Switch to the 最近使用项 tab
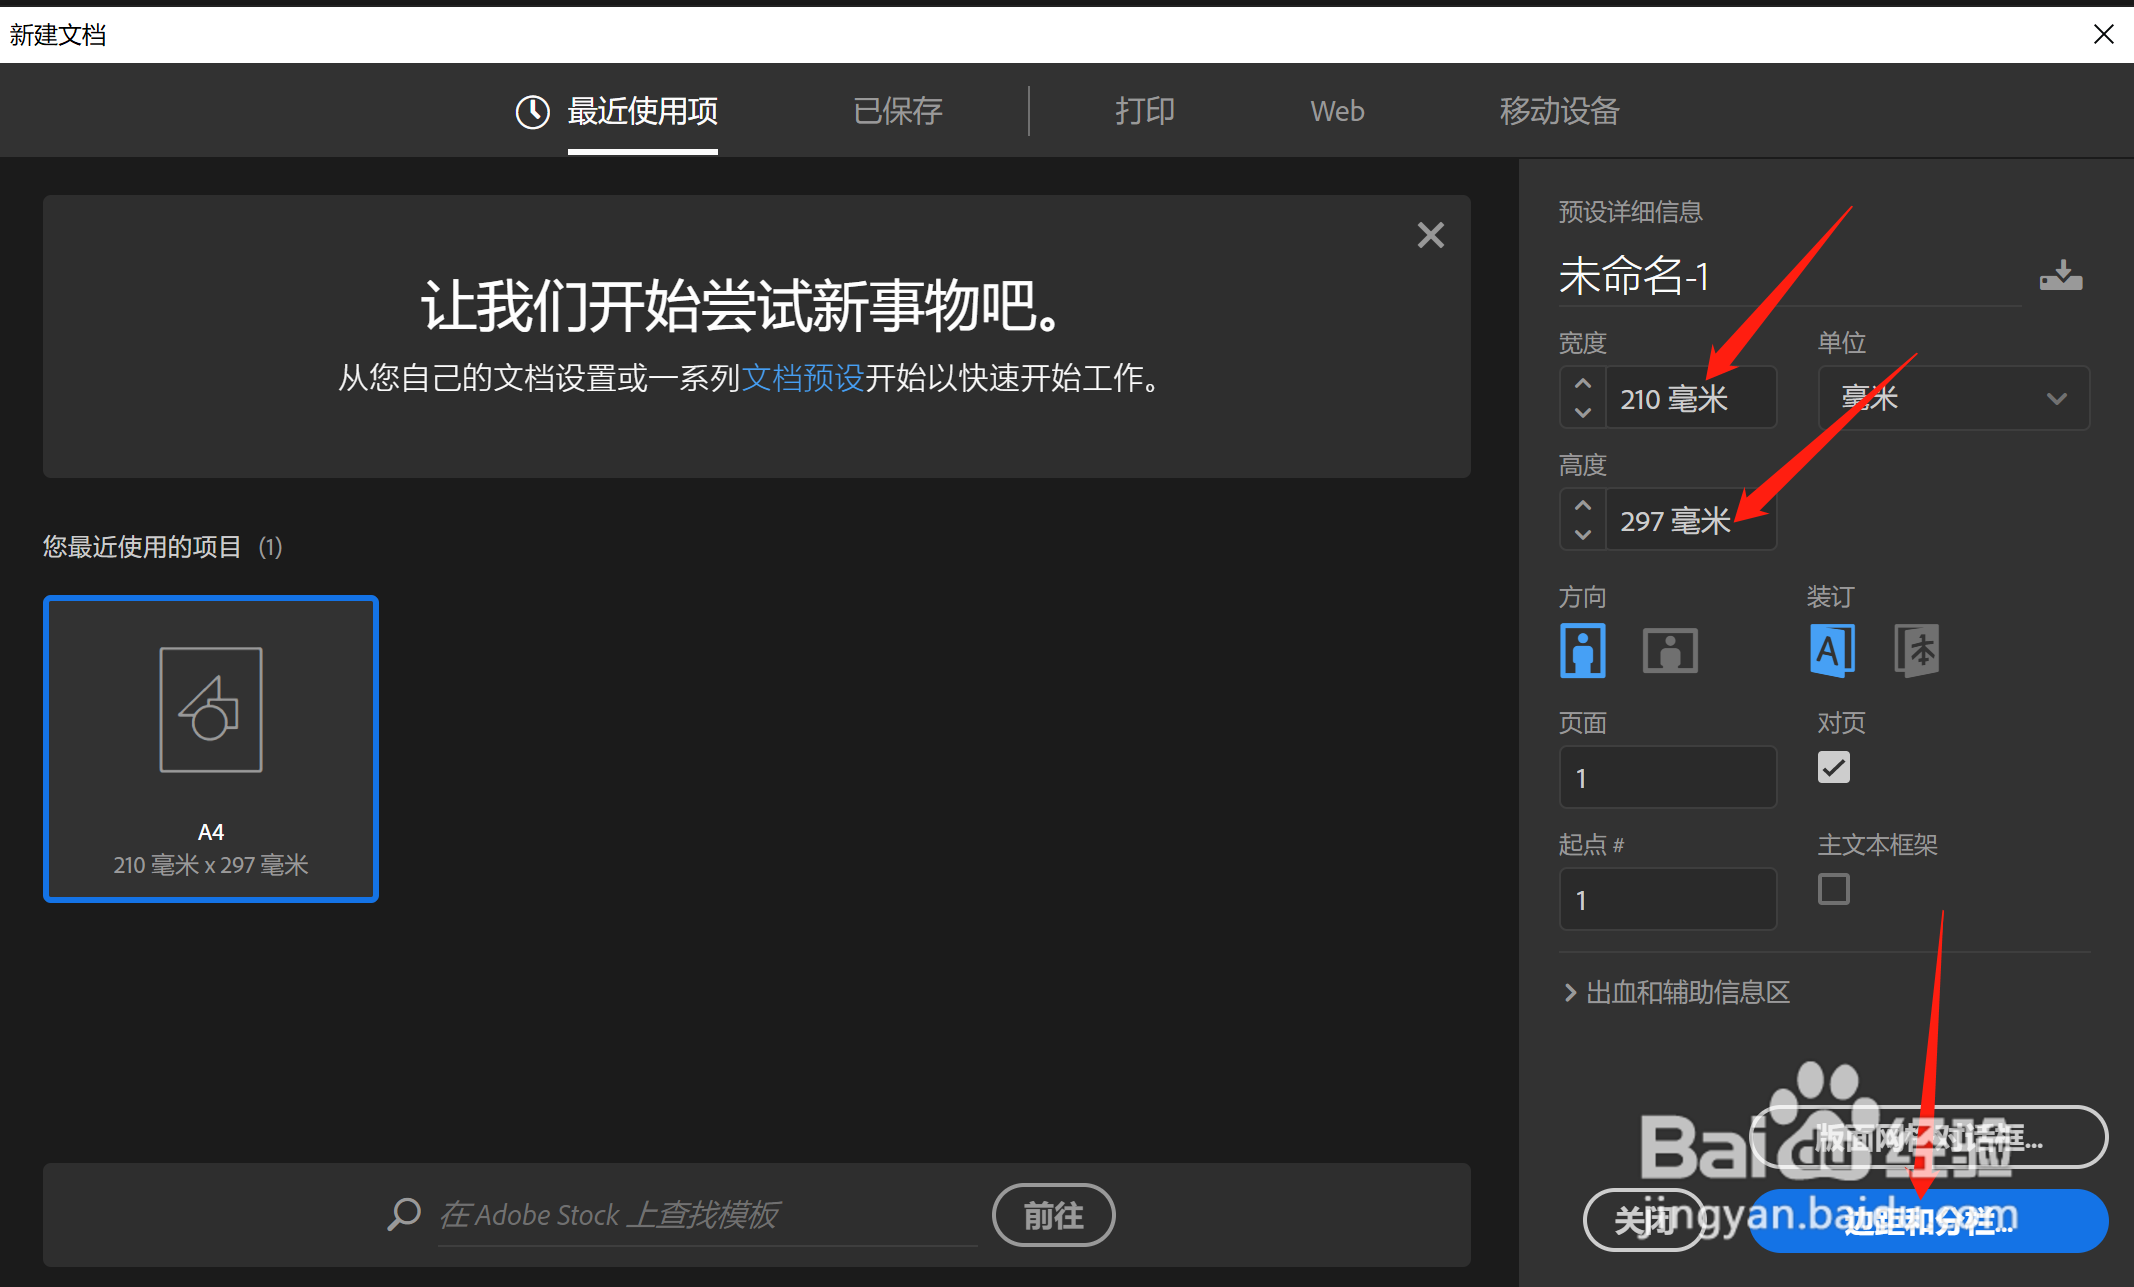Screen dimensions: 2134x1287 click(x=642, y=112)
